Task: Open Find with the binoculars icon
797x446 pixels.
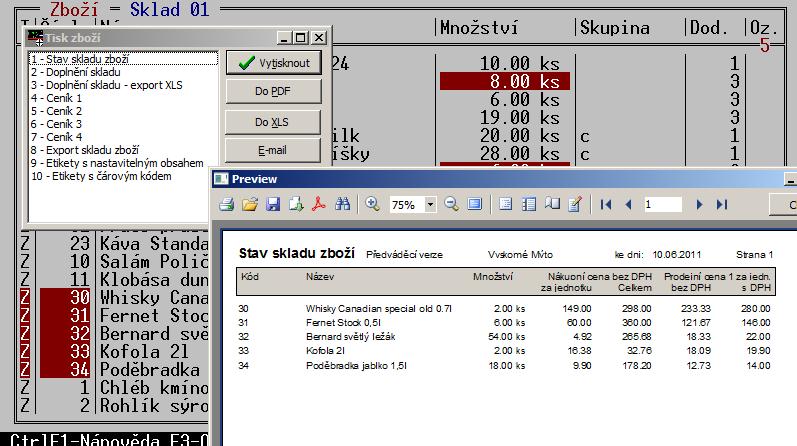Action: [343, 204]
